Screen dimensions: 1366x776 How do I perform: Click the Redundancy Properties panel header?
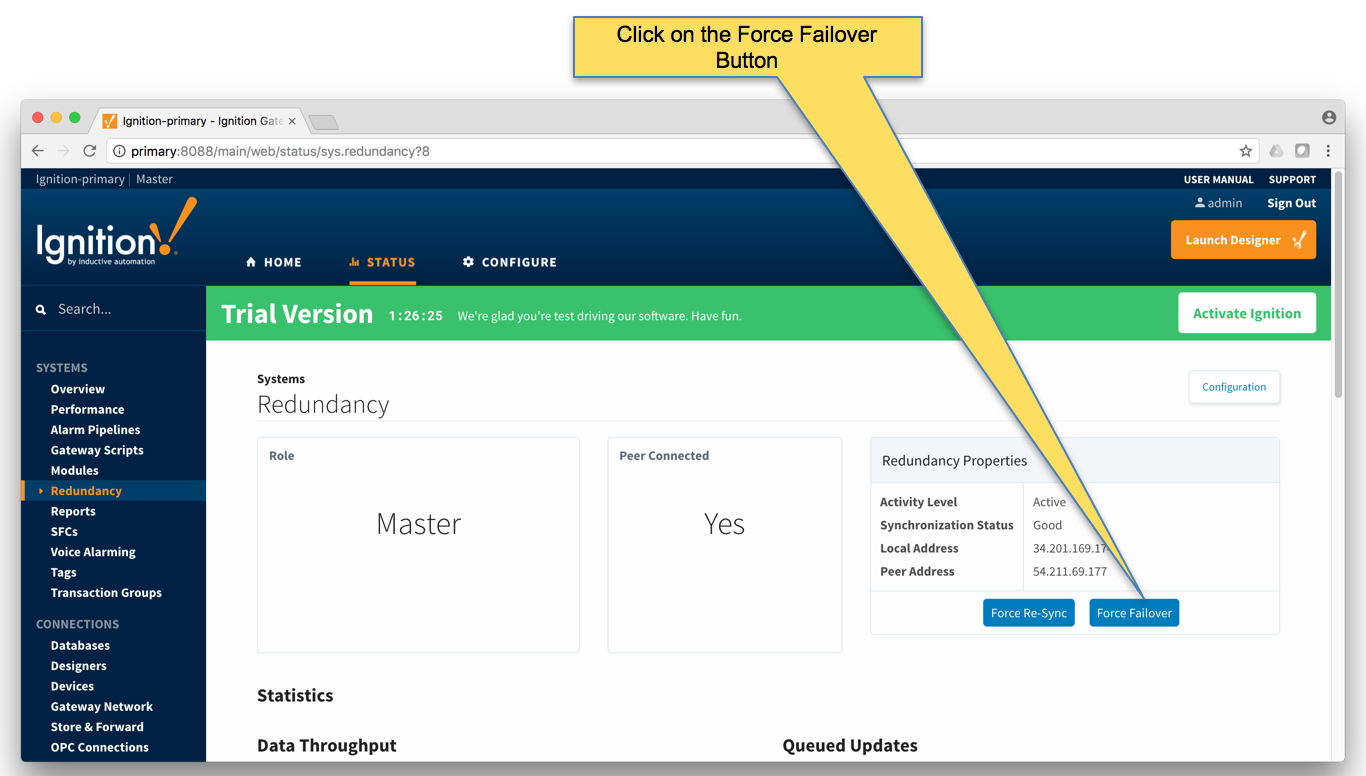(1075, 461)
